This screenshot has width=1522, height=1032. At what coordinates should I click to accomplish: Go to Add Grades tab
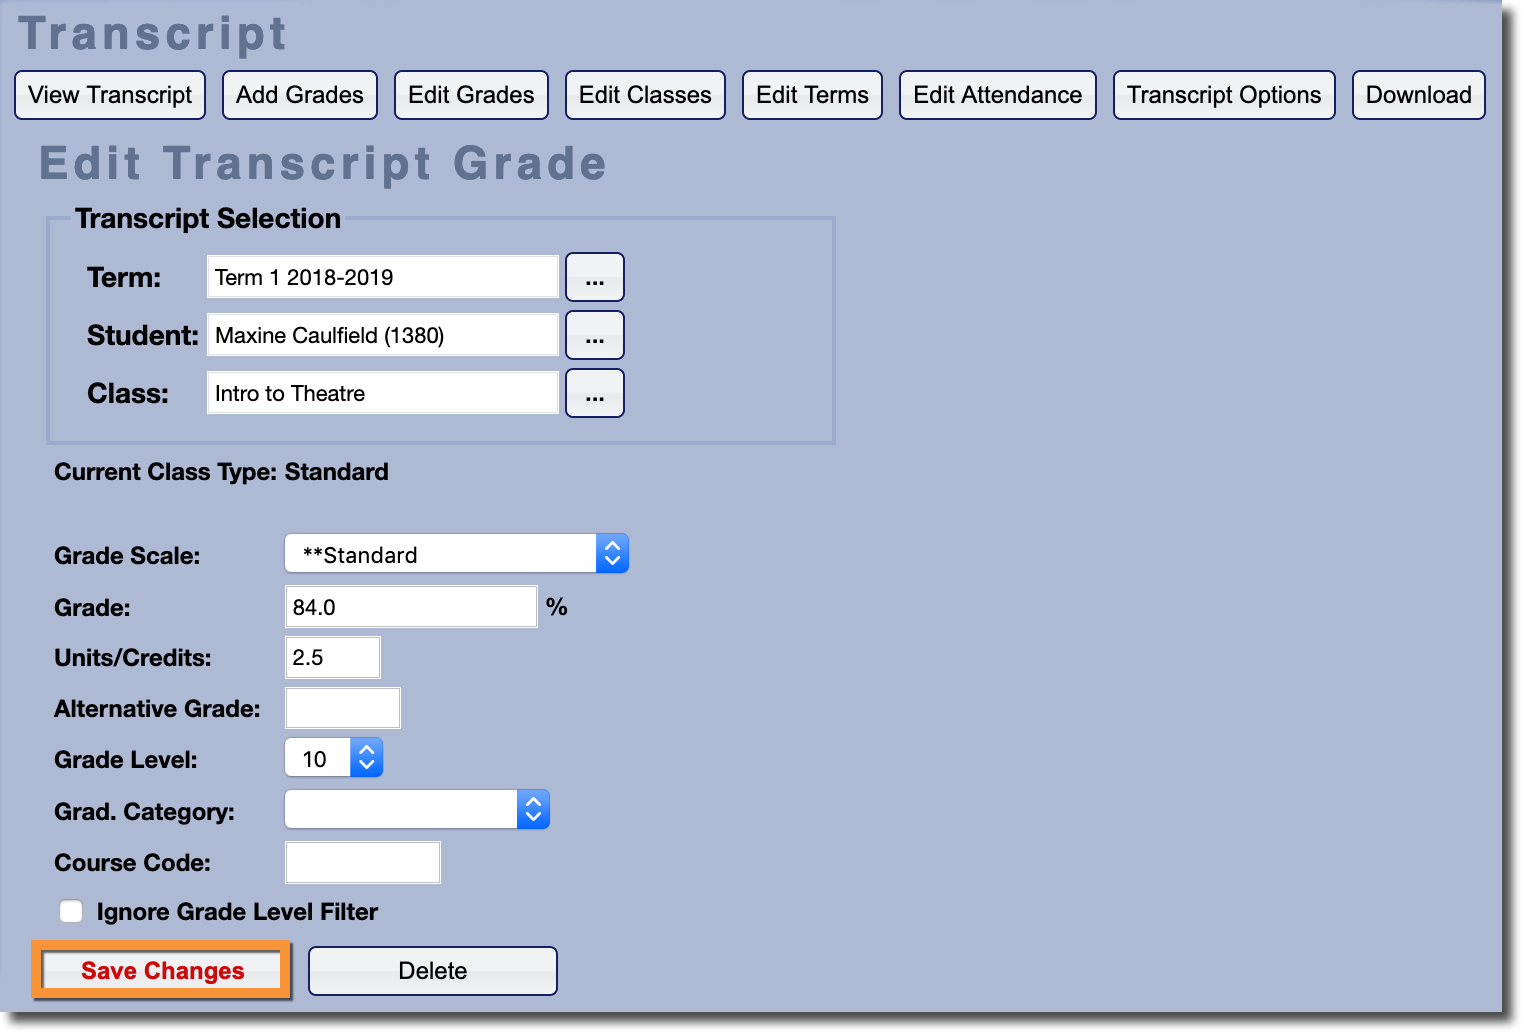300,95
